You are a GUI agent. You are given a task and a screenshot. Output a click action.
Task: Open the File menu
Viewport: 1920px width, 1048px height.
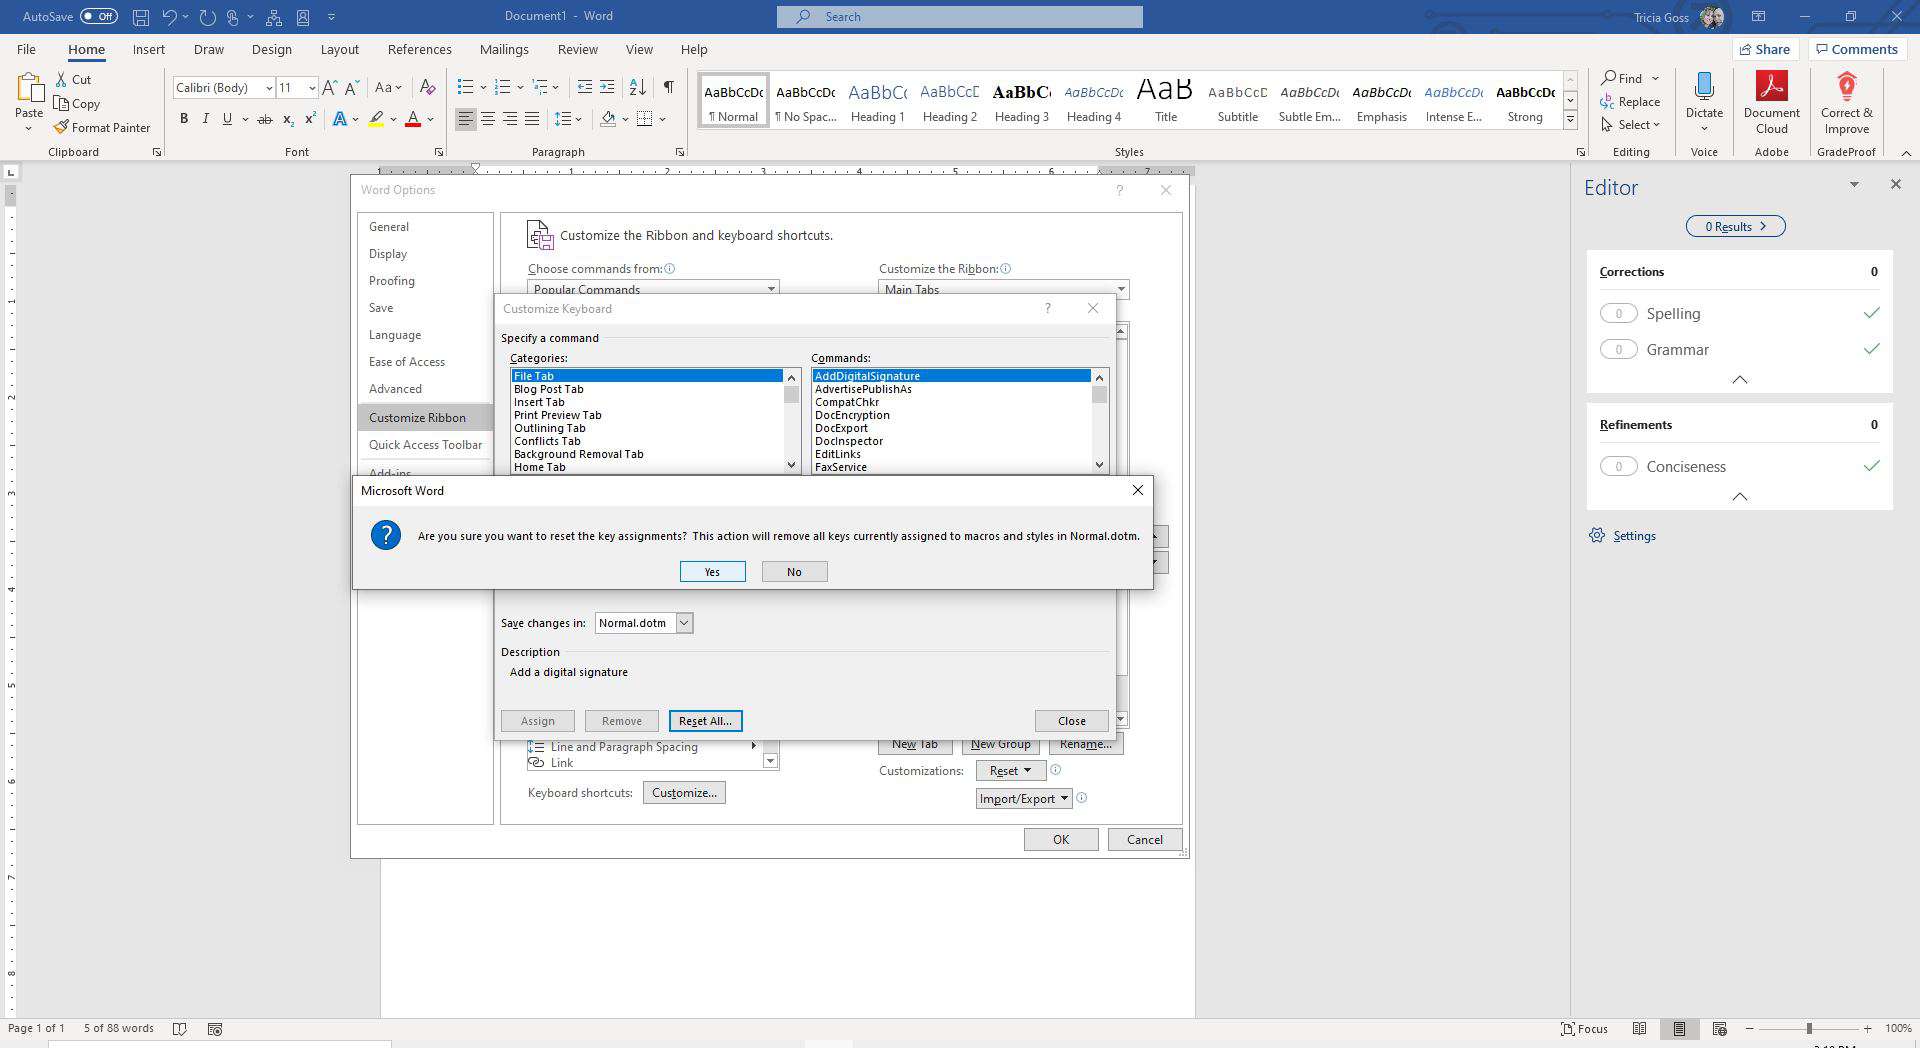pyautogui.click(x=26, y=49)
